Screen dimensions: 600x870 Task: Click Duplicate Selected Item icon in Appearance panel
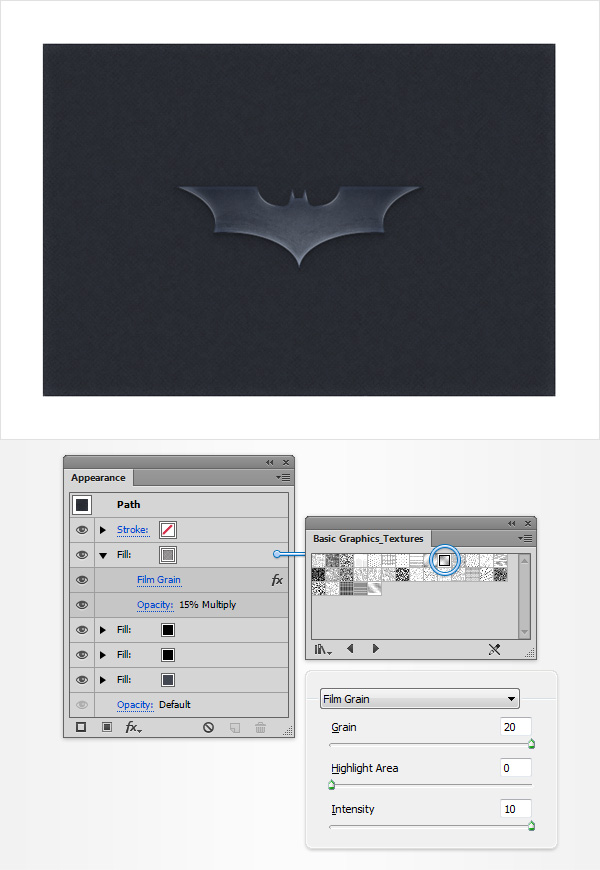tap(235, 727)
